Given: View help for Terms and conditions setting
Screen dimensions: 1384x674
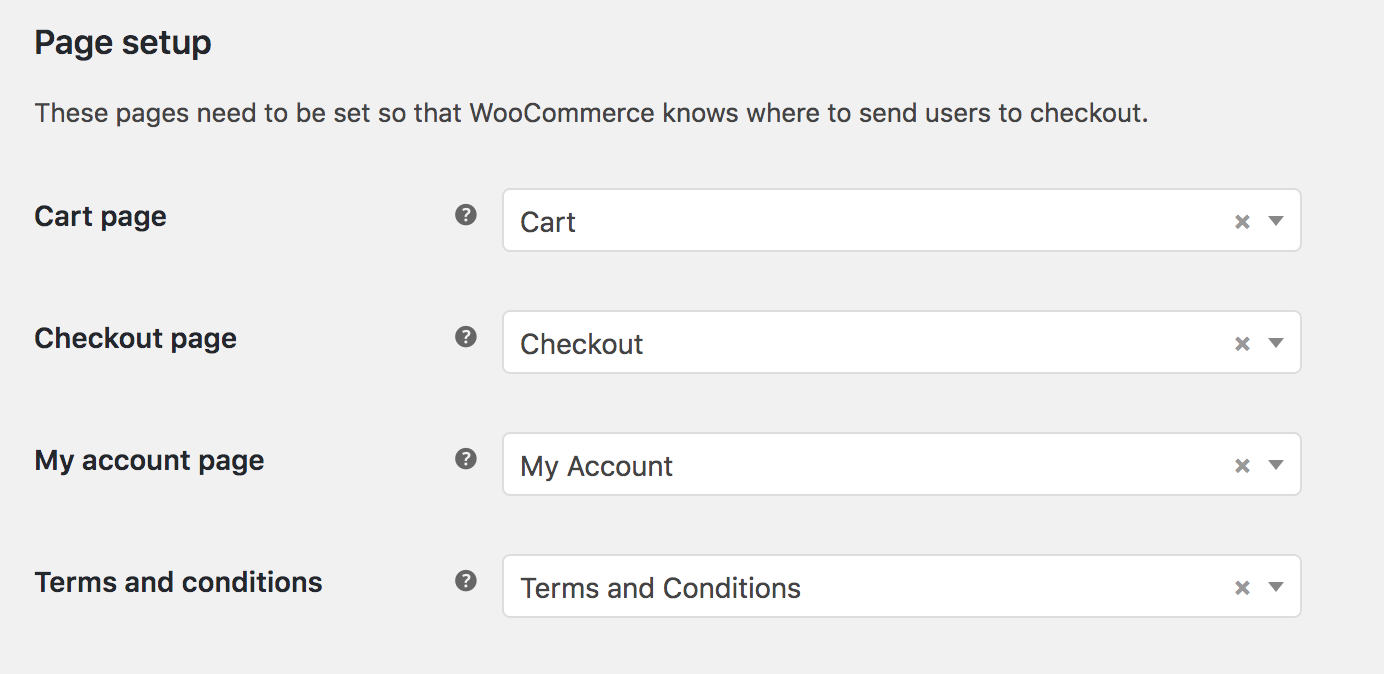Looking at the screenshot, I should 465,580.
